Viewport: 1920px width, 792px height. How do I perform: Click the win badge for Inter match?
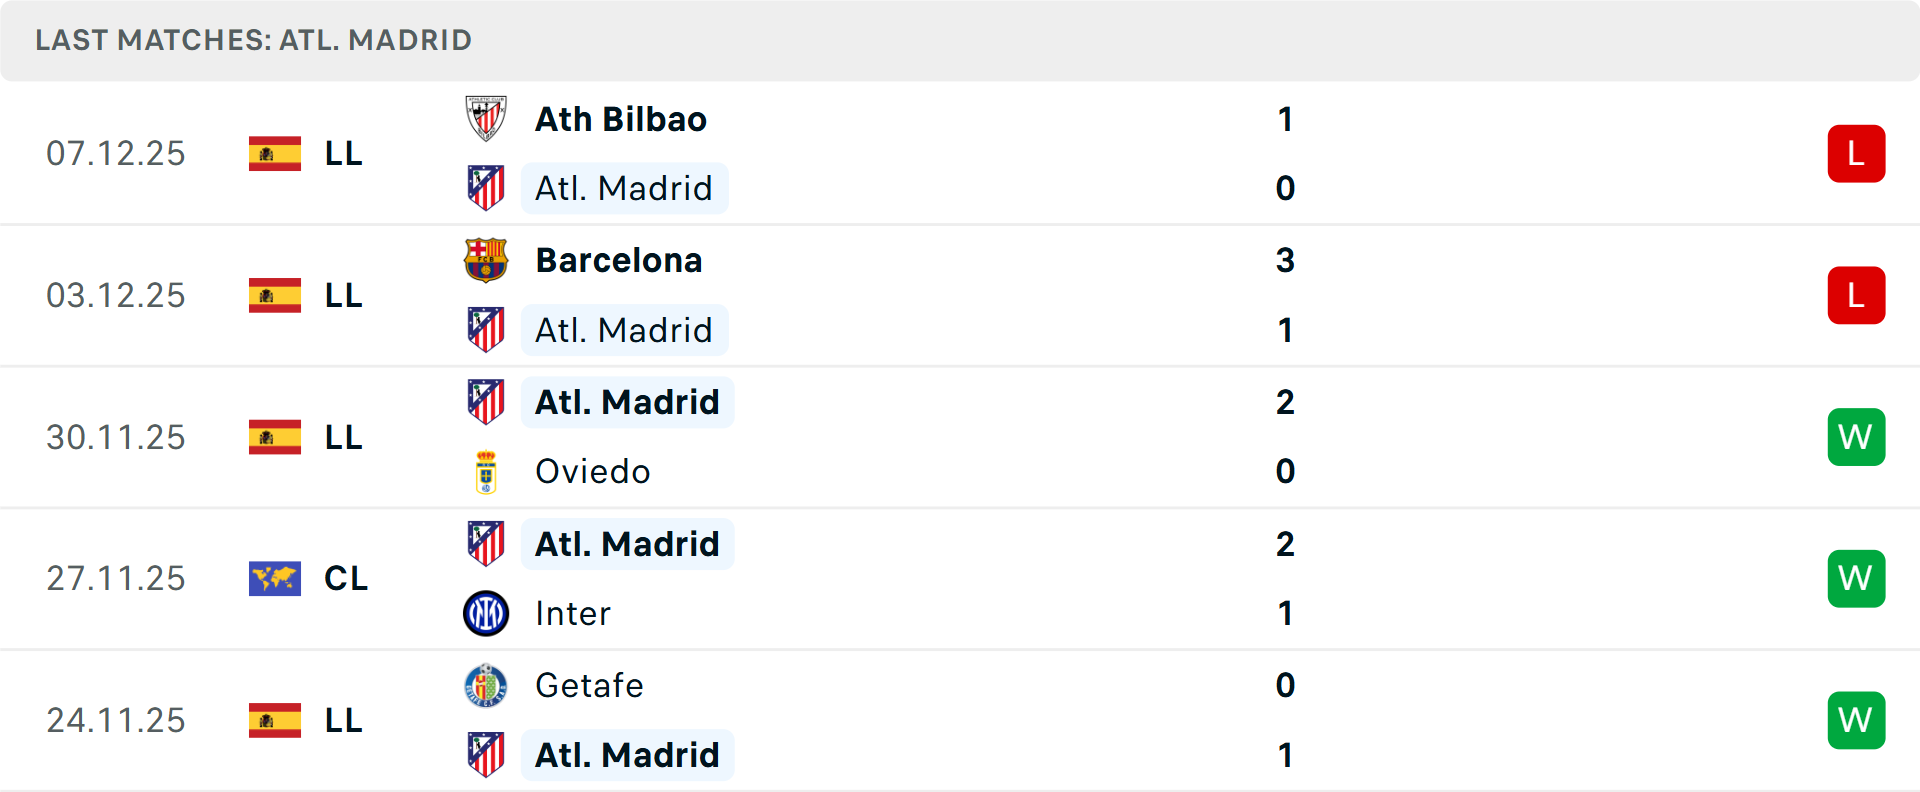tap(1856, 578)
